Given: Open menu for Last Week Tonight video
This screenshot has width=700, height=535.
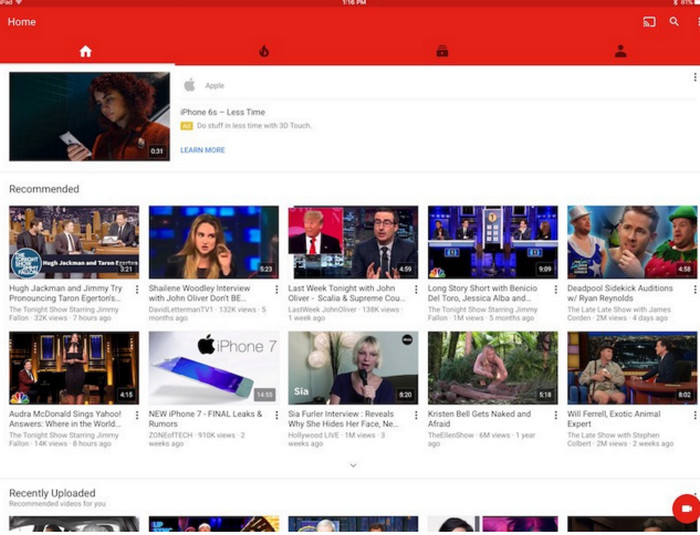Looking at the screenshot, I should [x=416, y=289].
